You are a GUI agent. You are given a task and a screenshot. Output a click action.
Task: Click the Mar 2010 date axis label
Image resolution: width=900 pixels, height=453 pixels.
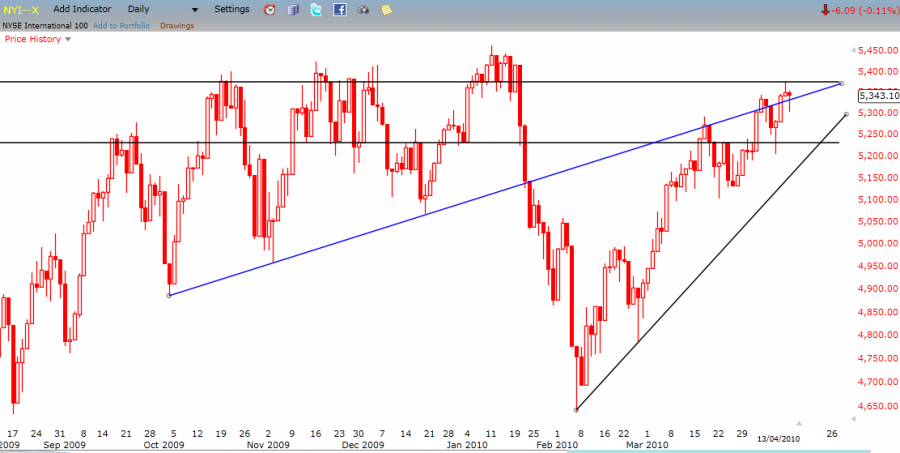point(645,445)
